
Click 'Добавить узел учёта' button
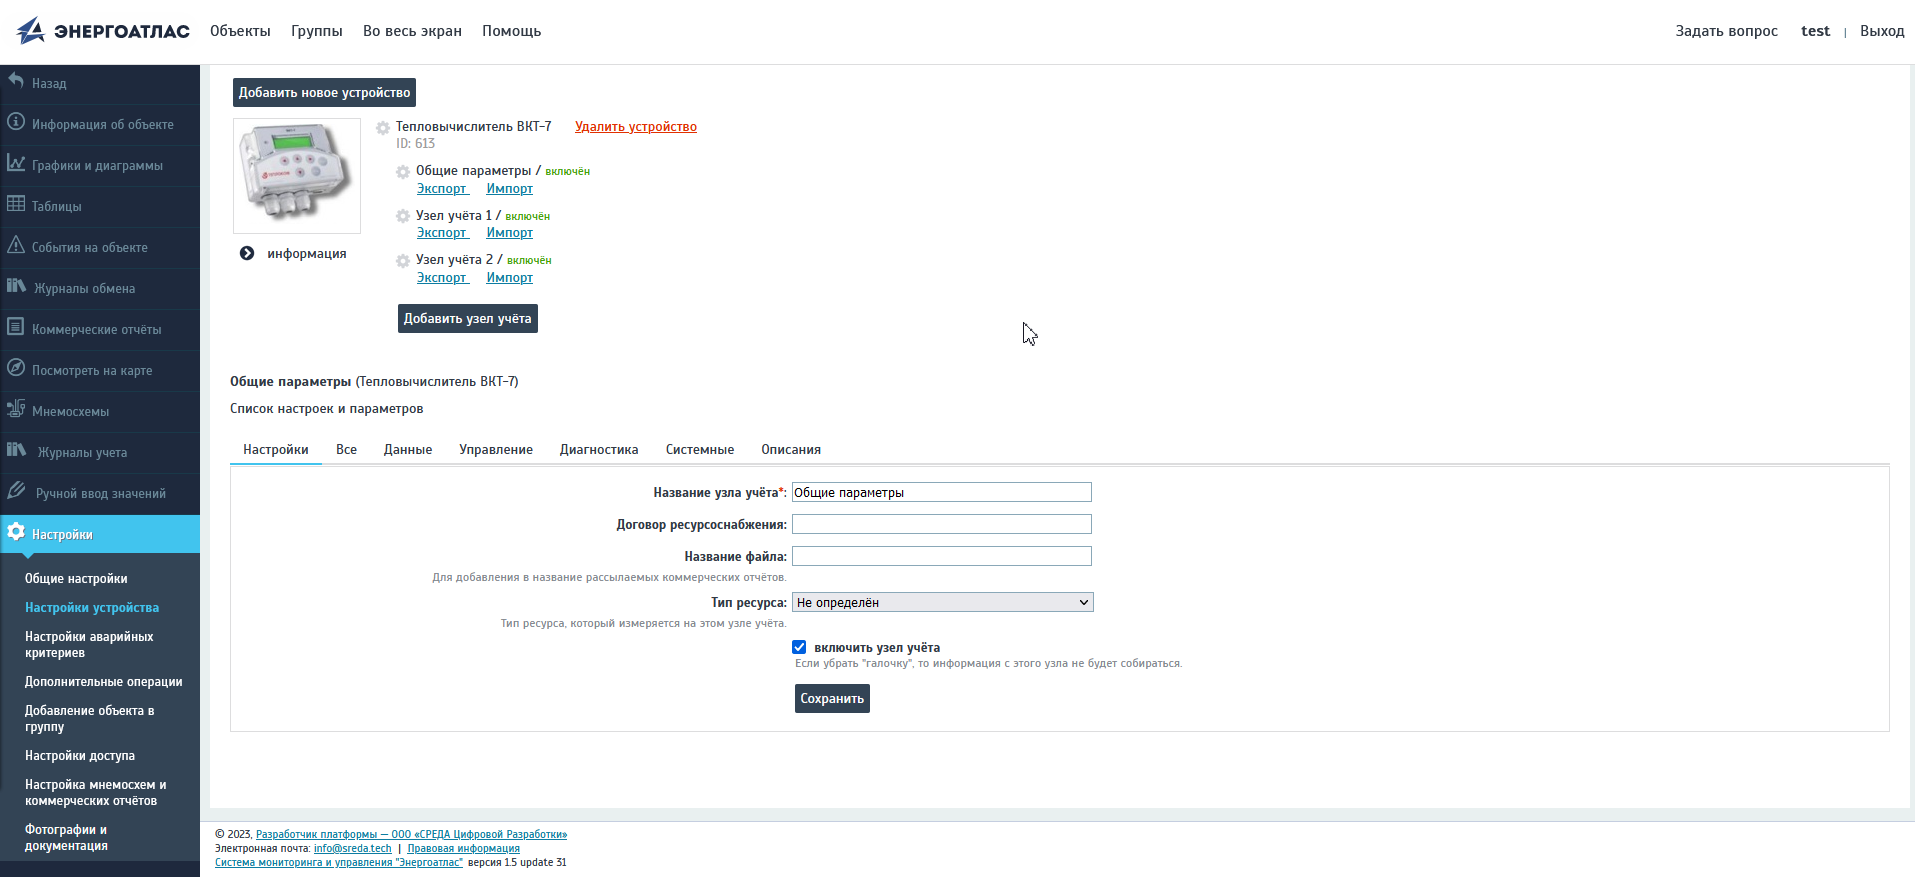click(x=467, y=318)
